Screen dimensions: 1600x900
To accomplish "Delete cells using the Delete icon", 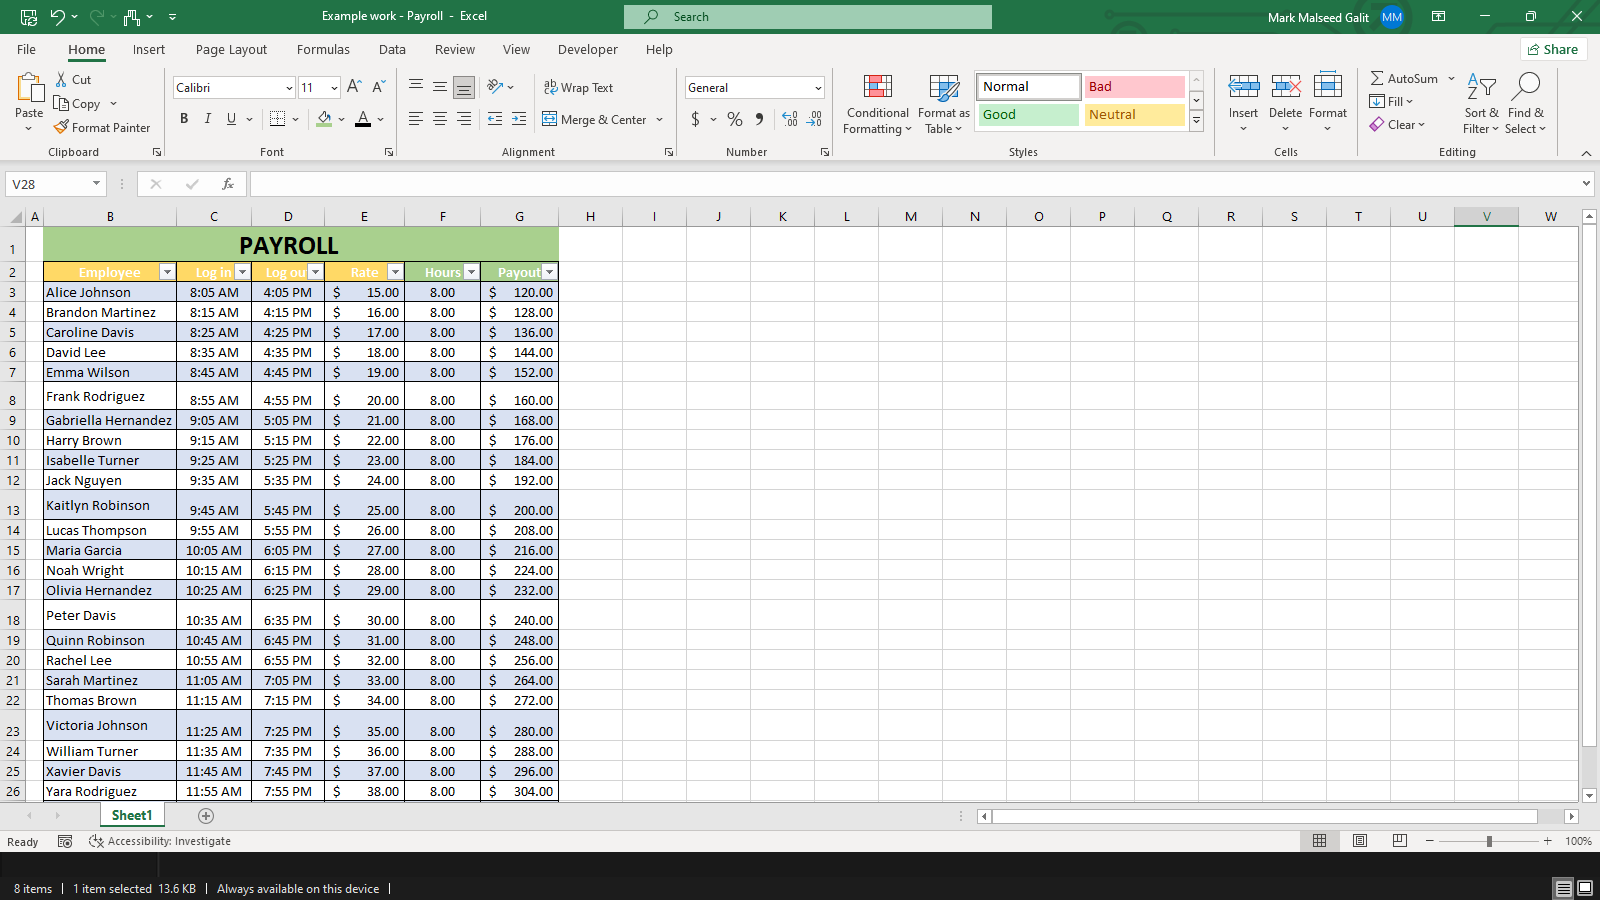I will (1286, 87).
